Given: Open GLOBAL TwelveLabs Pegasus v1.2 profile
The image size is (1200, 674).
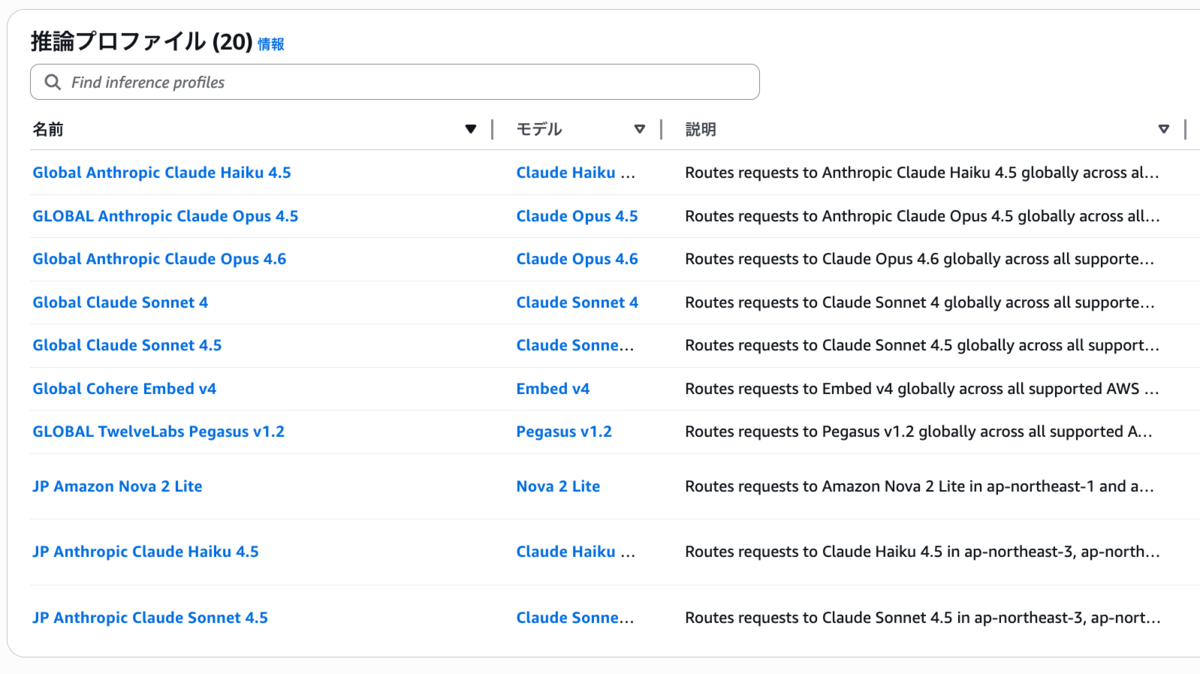Looking at the screenshot, I should [x=158, y=431].
